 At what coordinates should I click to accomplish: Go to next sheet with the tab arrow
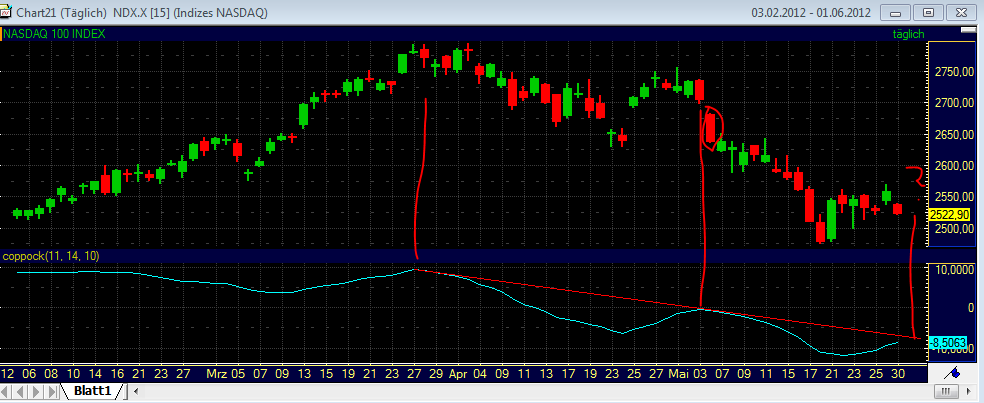click(37, 392)
